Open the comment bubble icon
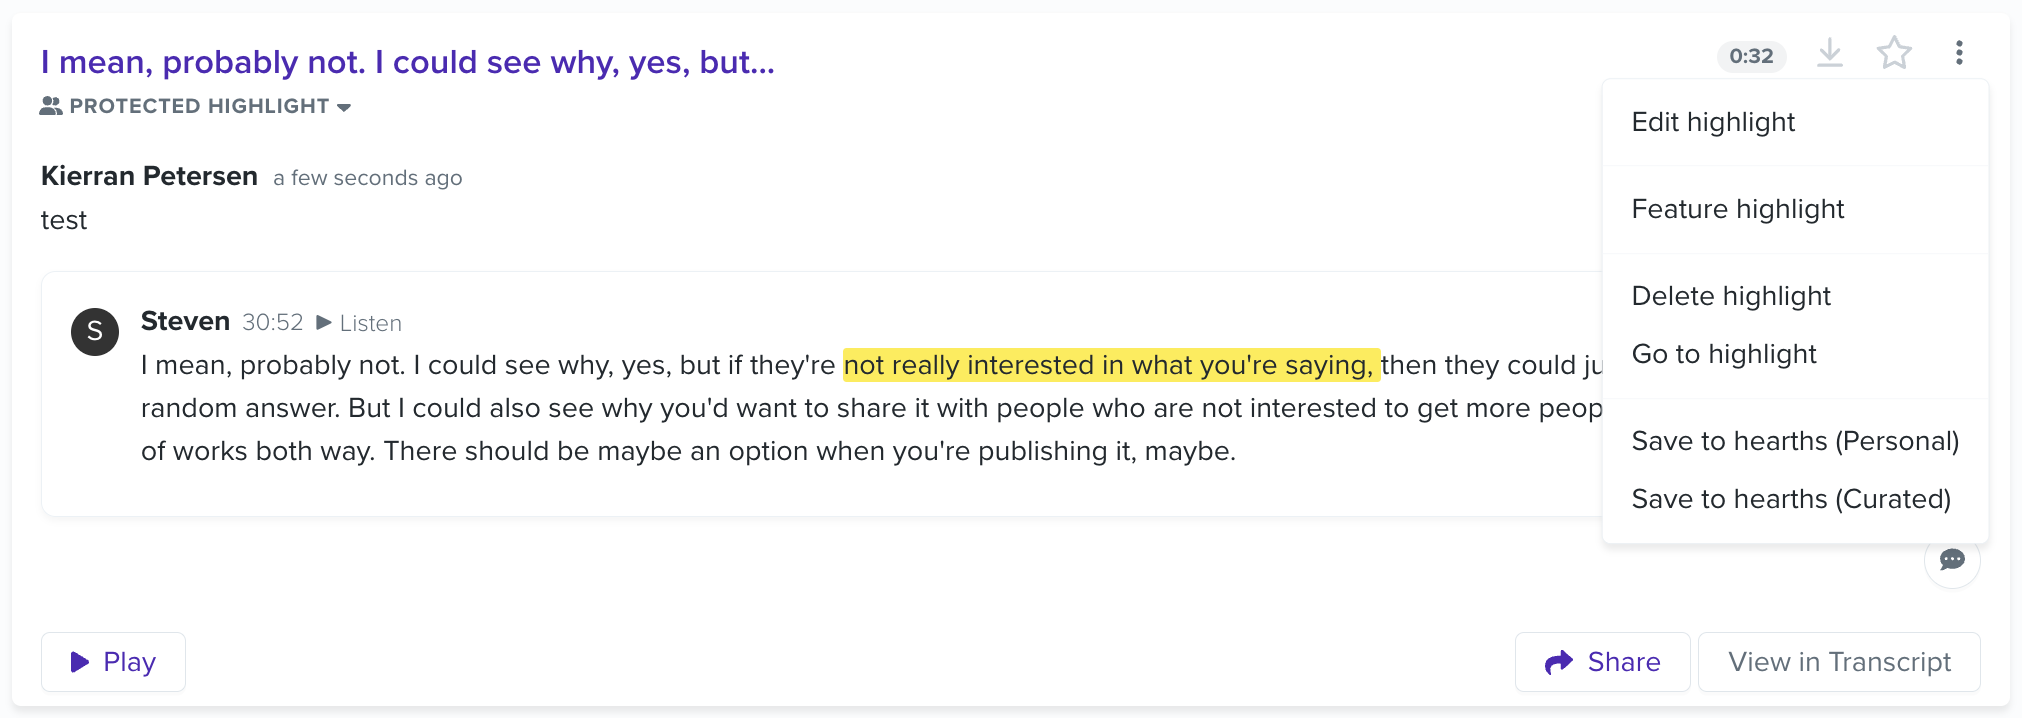The image size is (2022, 718). pos(1951,560)
